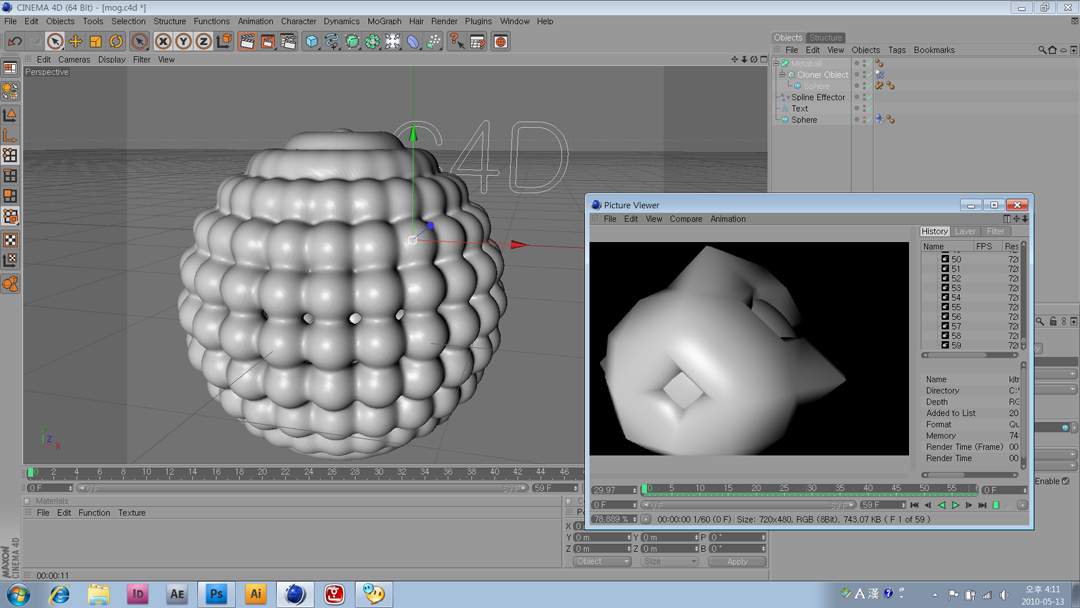The height and width of the screenshot is (608, 1080).
Task: Toggle Spline Effector enable checkmark
Action: (869, 97)
